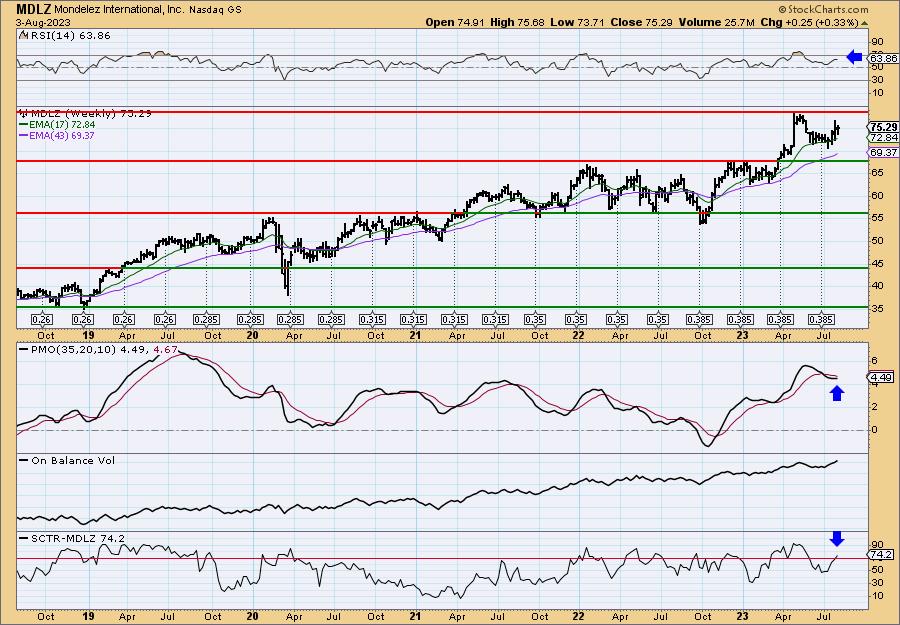Click the year 21 label on the bottom SCTR axis
This screenshot has height=625, width=900.
click(415, 616)
